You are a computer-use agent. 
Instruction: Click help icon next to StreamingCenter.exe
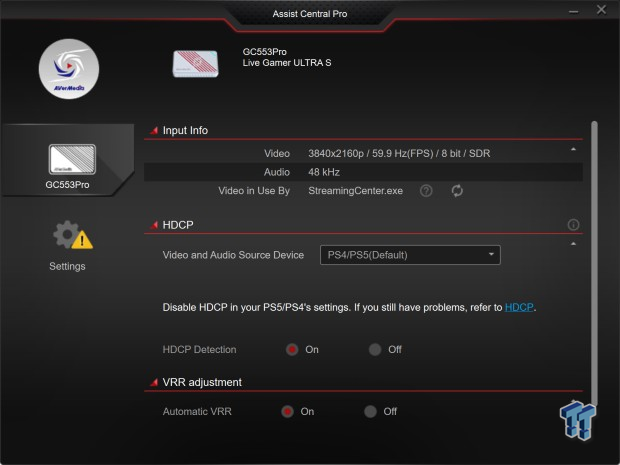[426, 191]
